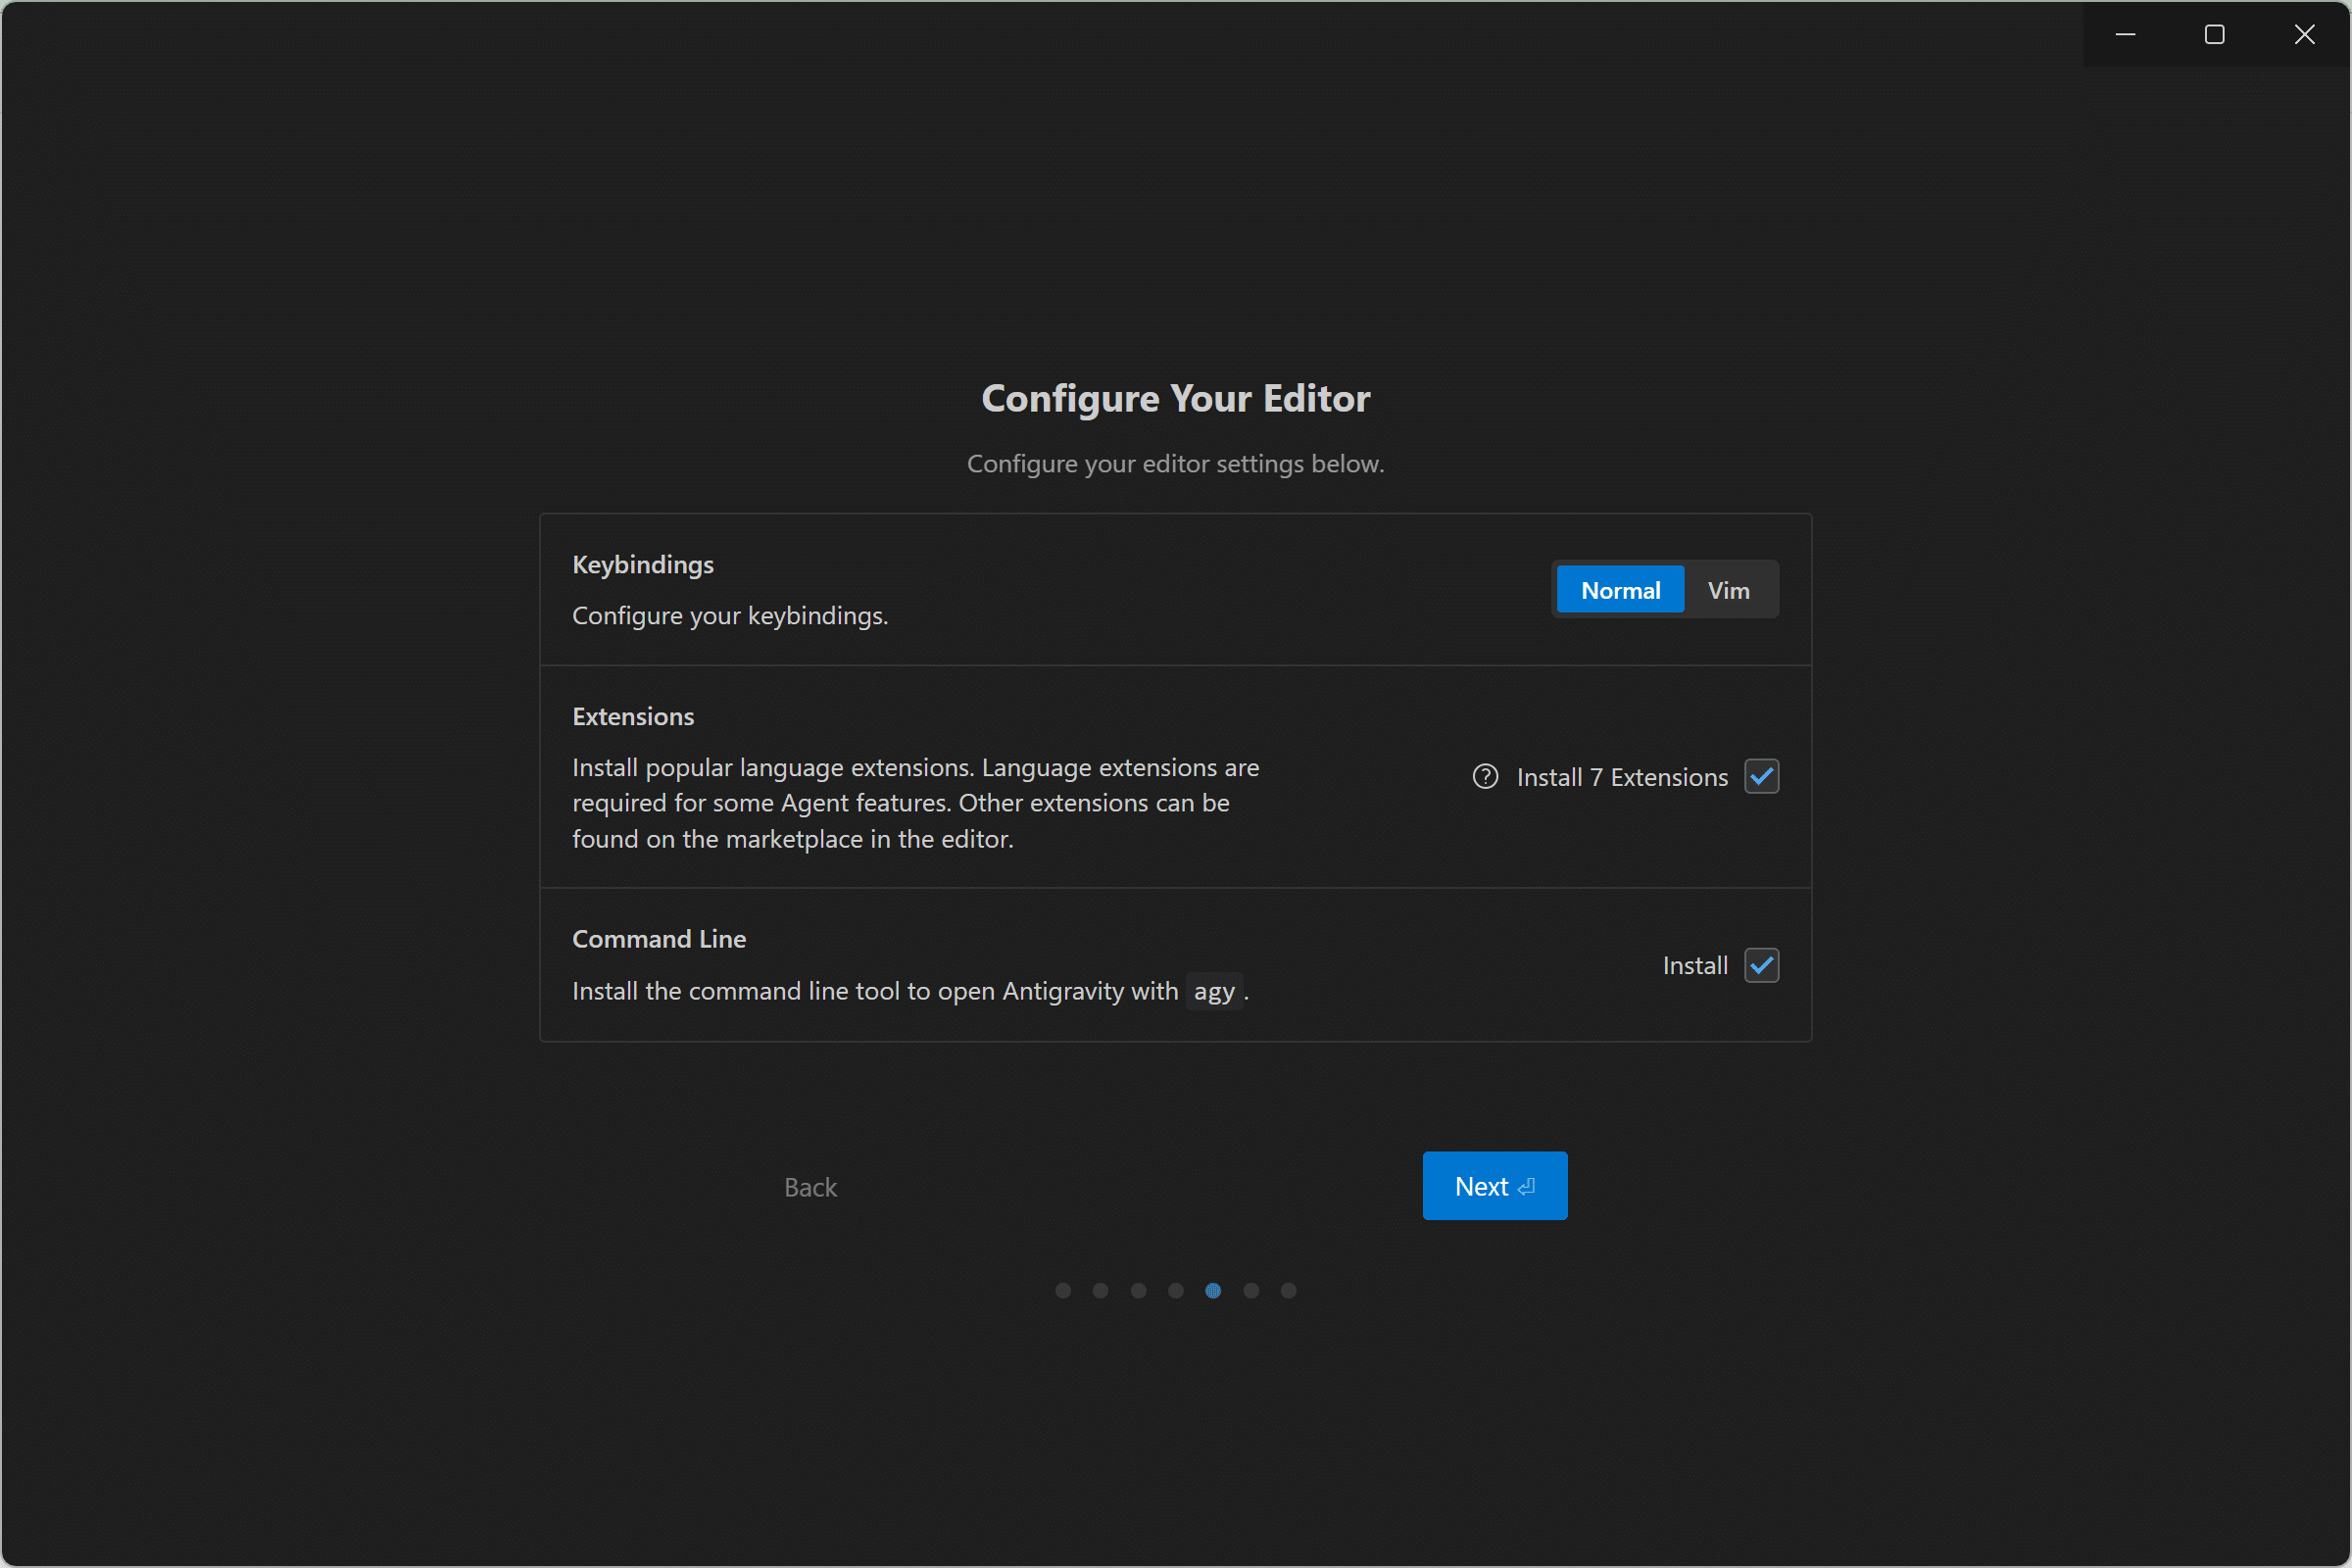
Task: Switch keybindings to Vim
Action: 1728,590
